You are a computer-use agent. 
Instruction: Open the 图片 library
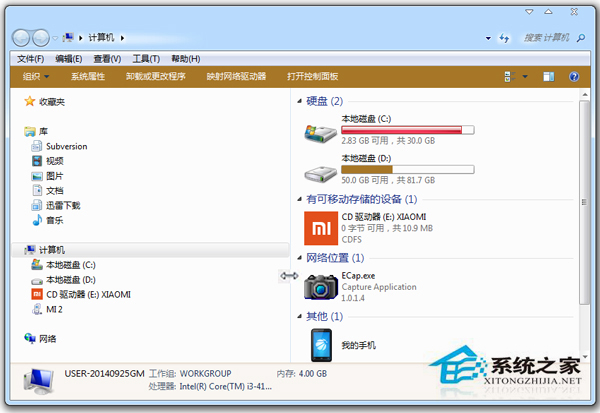[47, 176]
